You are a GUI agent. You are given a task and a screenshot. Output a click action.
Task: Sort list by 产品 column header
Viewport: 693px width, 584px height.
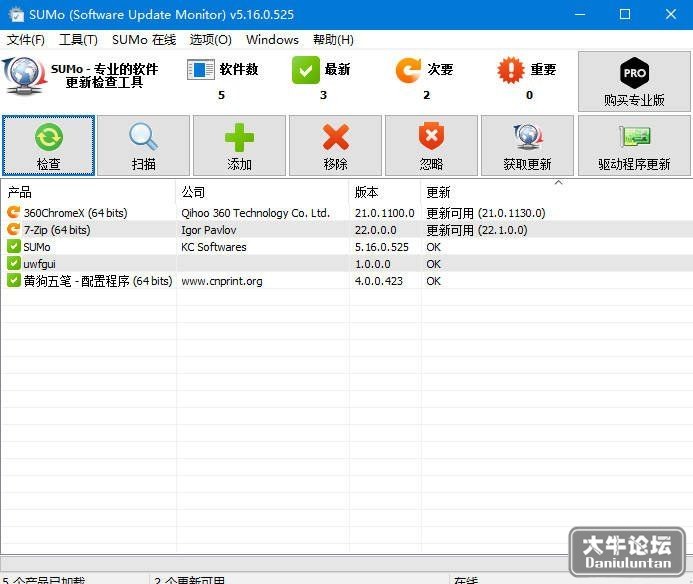(88, 192)
